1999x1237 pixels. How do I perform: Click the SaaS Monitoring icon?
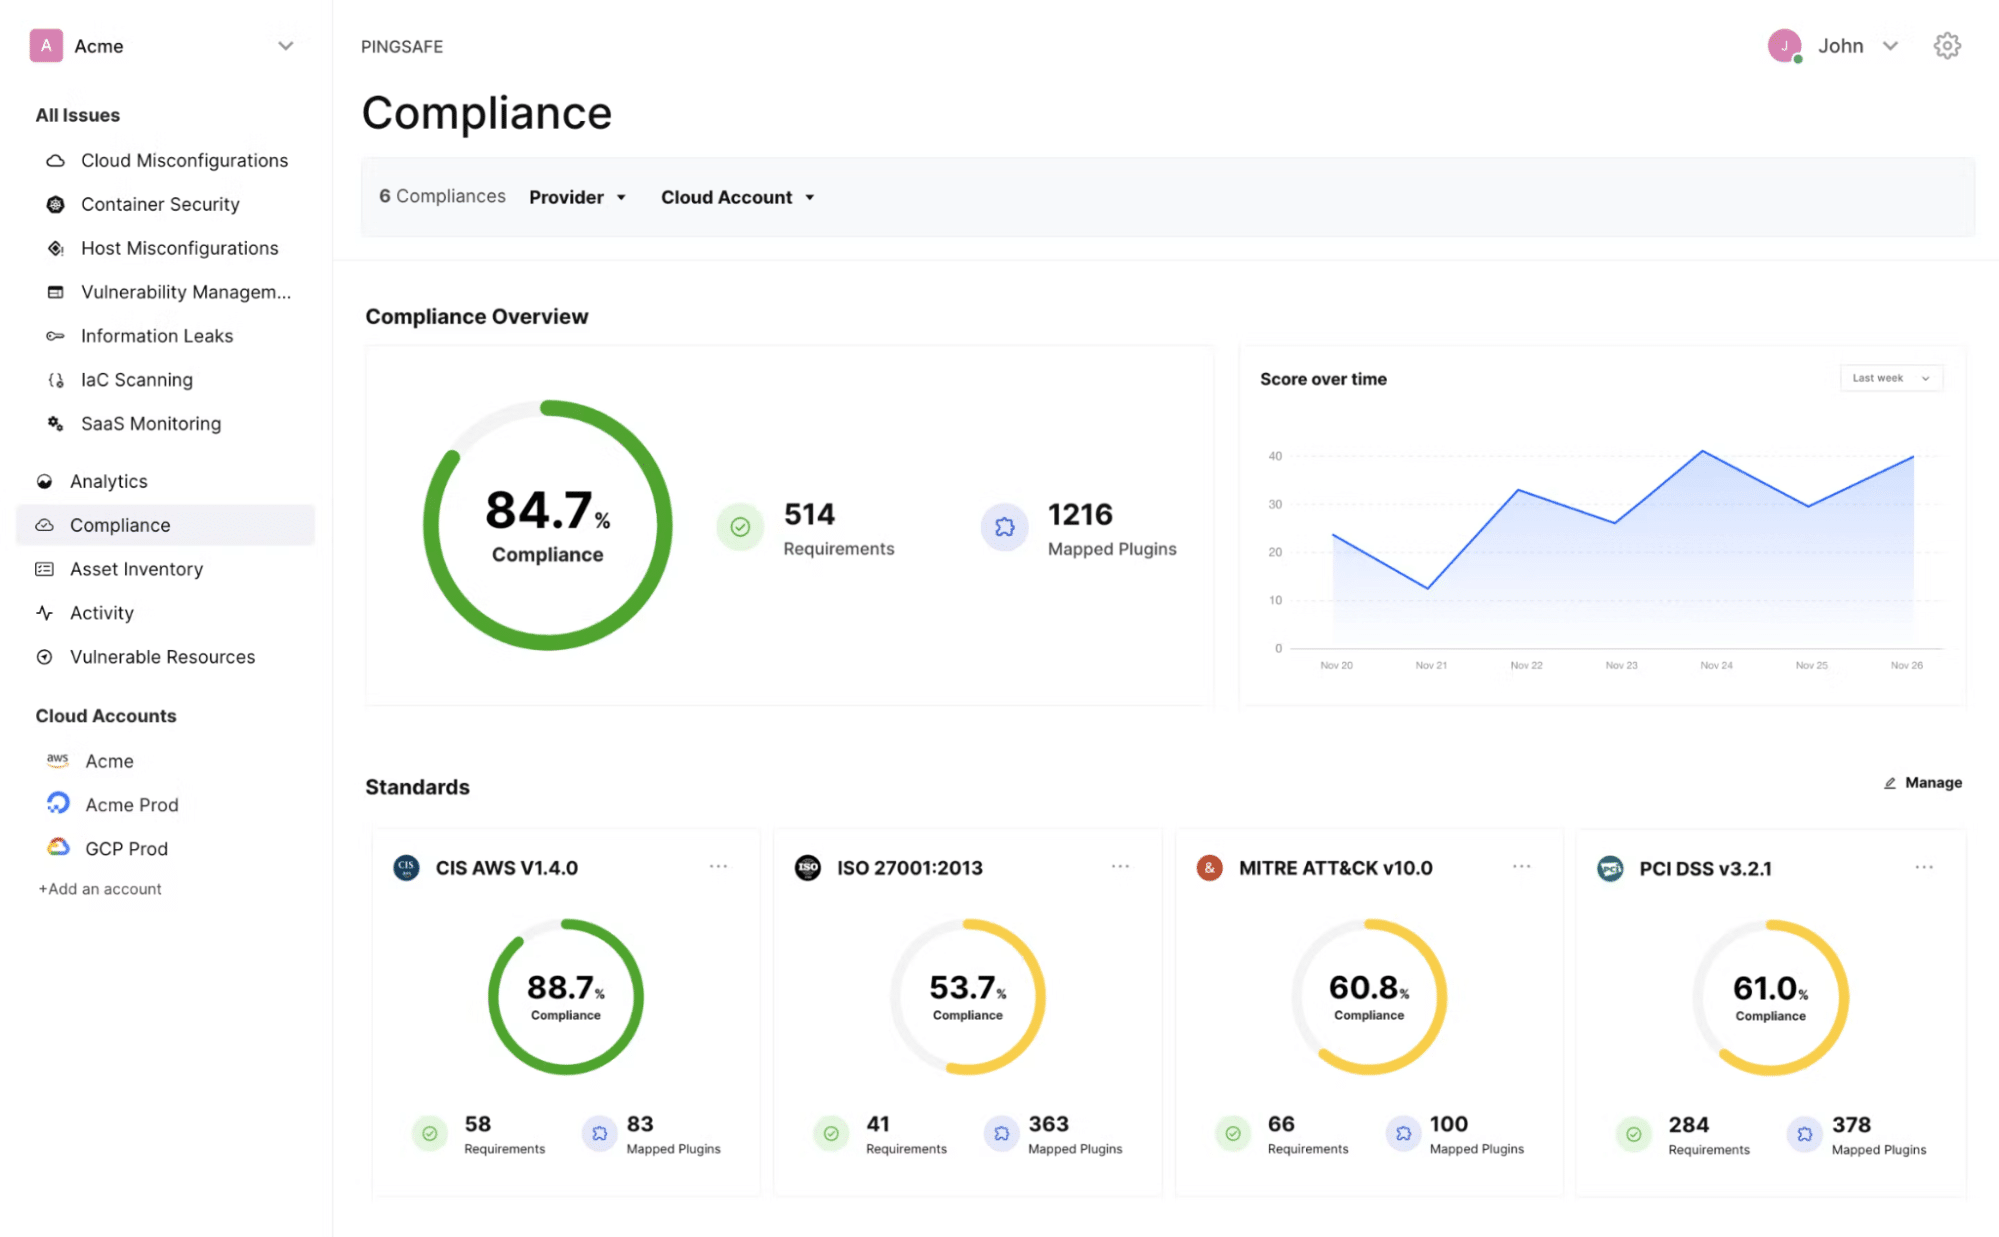point(53,423)
